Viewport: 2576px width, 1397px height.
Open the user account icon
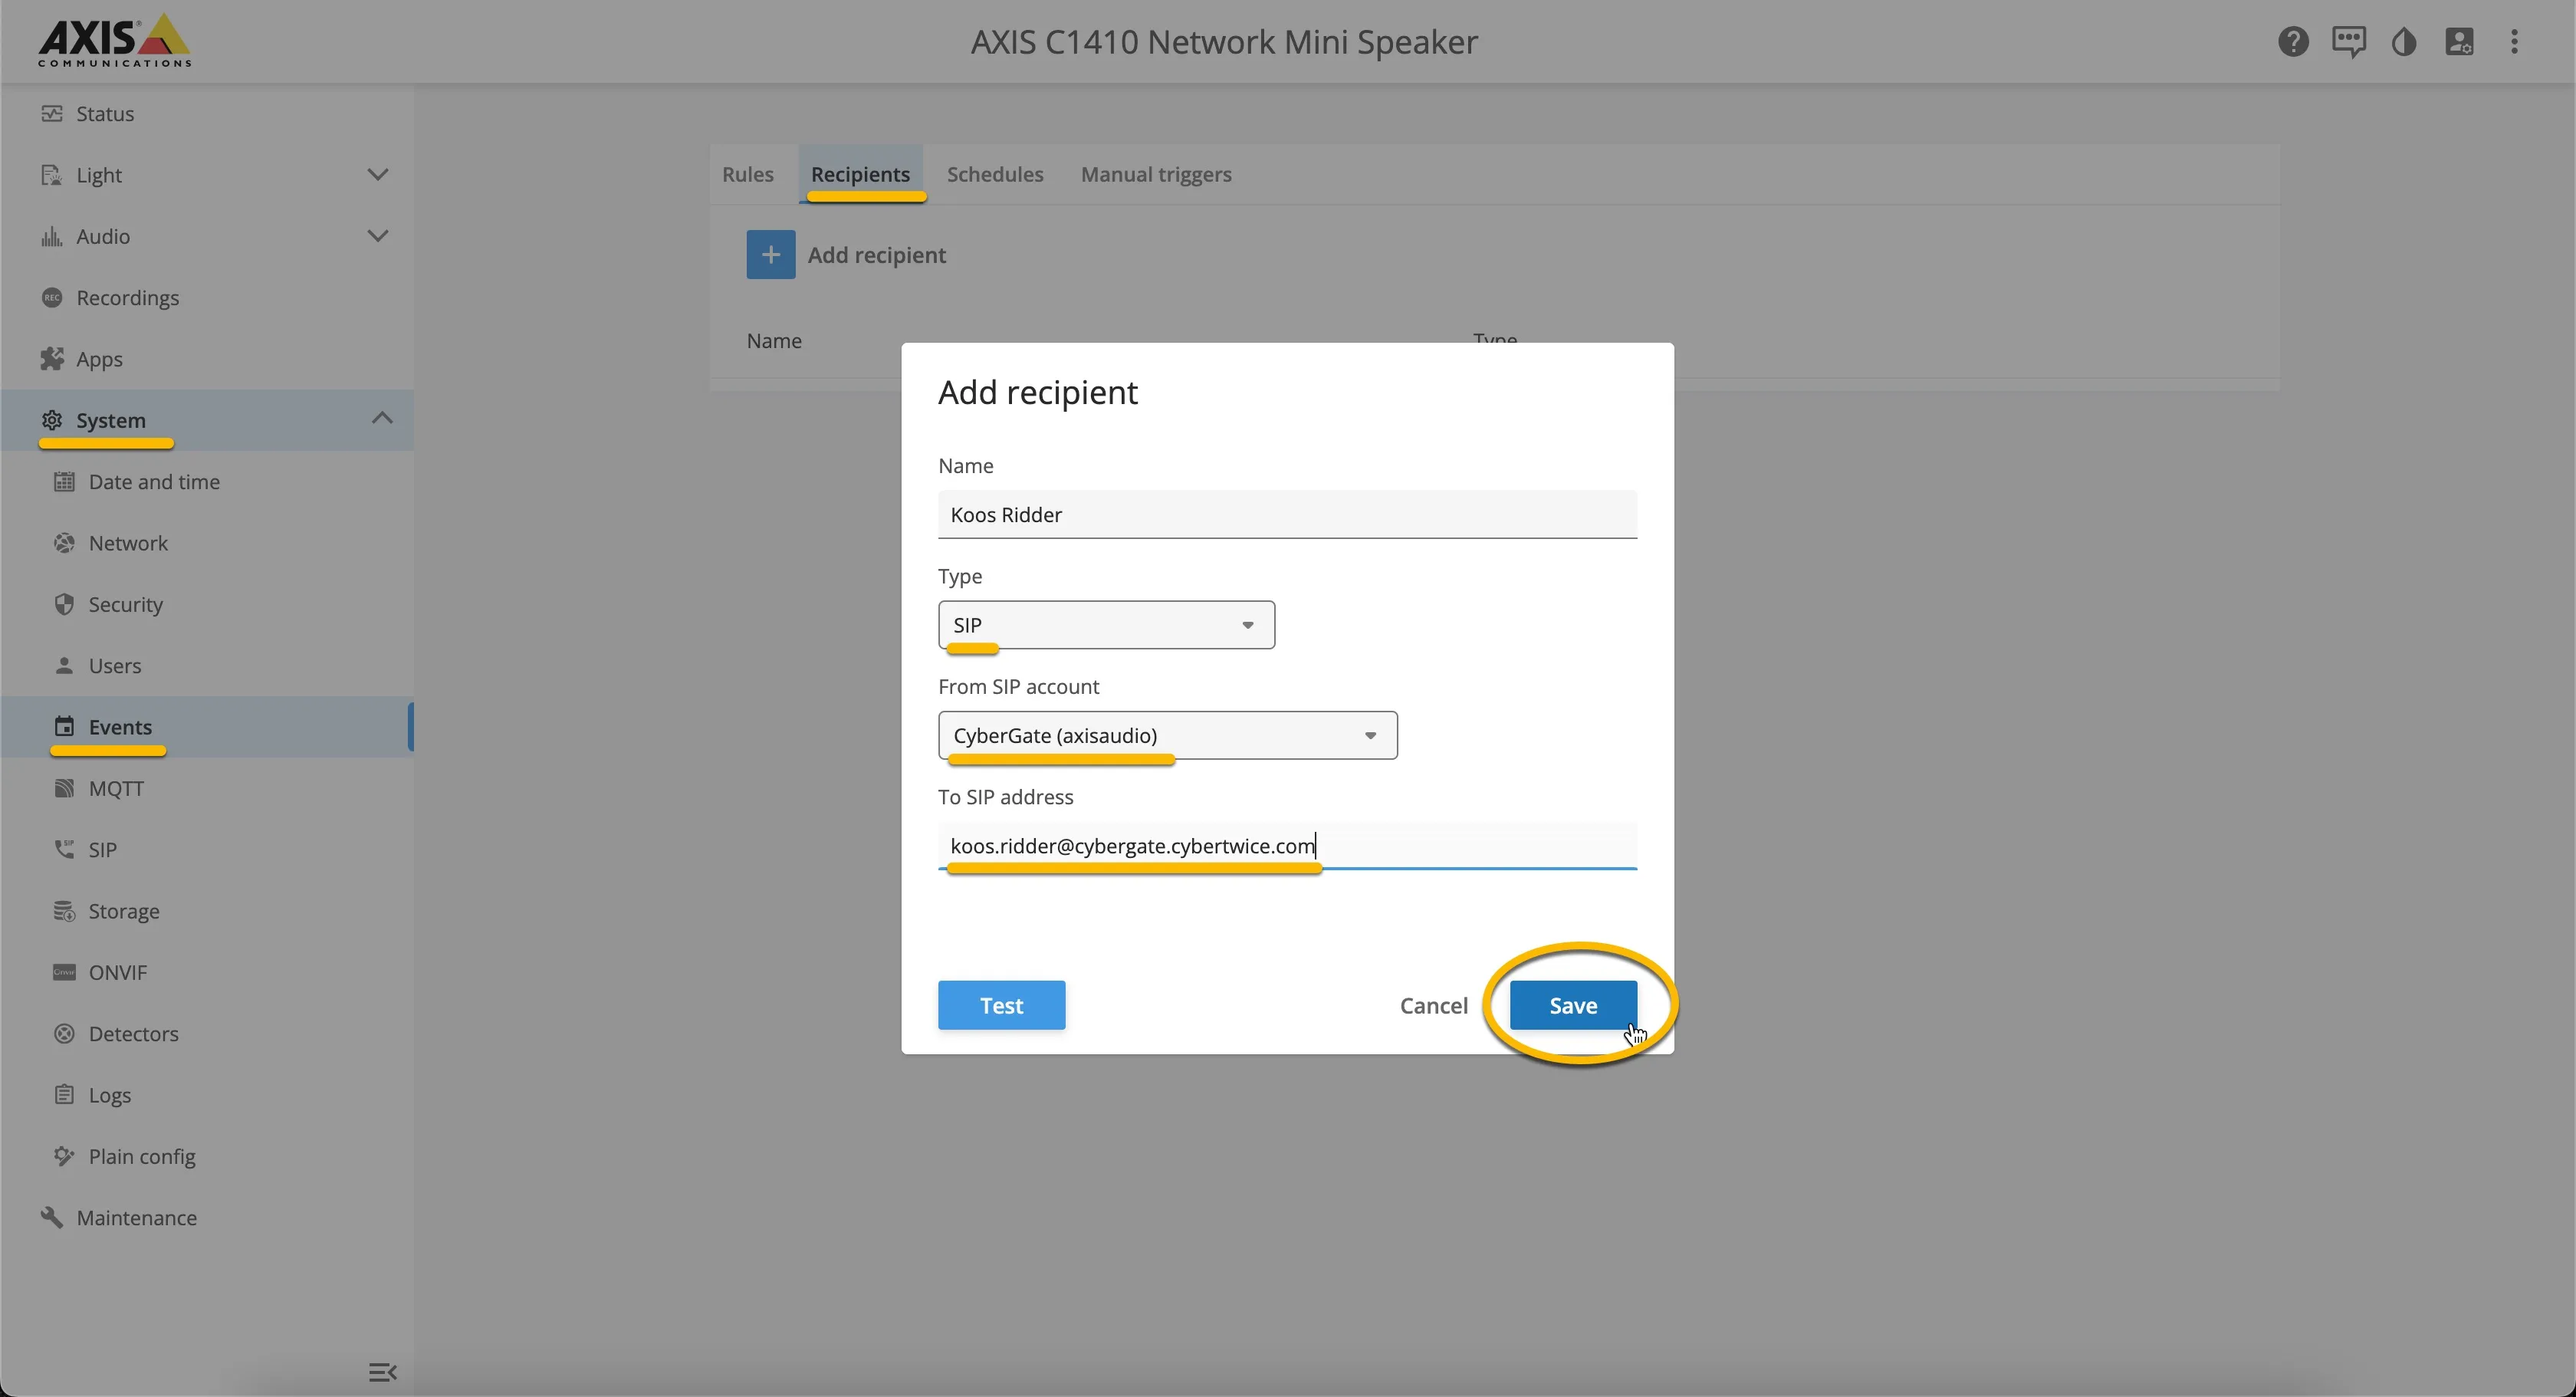(x=2459, y=42)
